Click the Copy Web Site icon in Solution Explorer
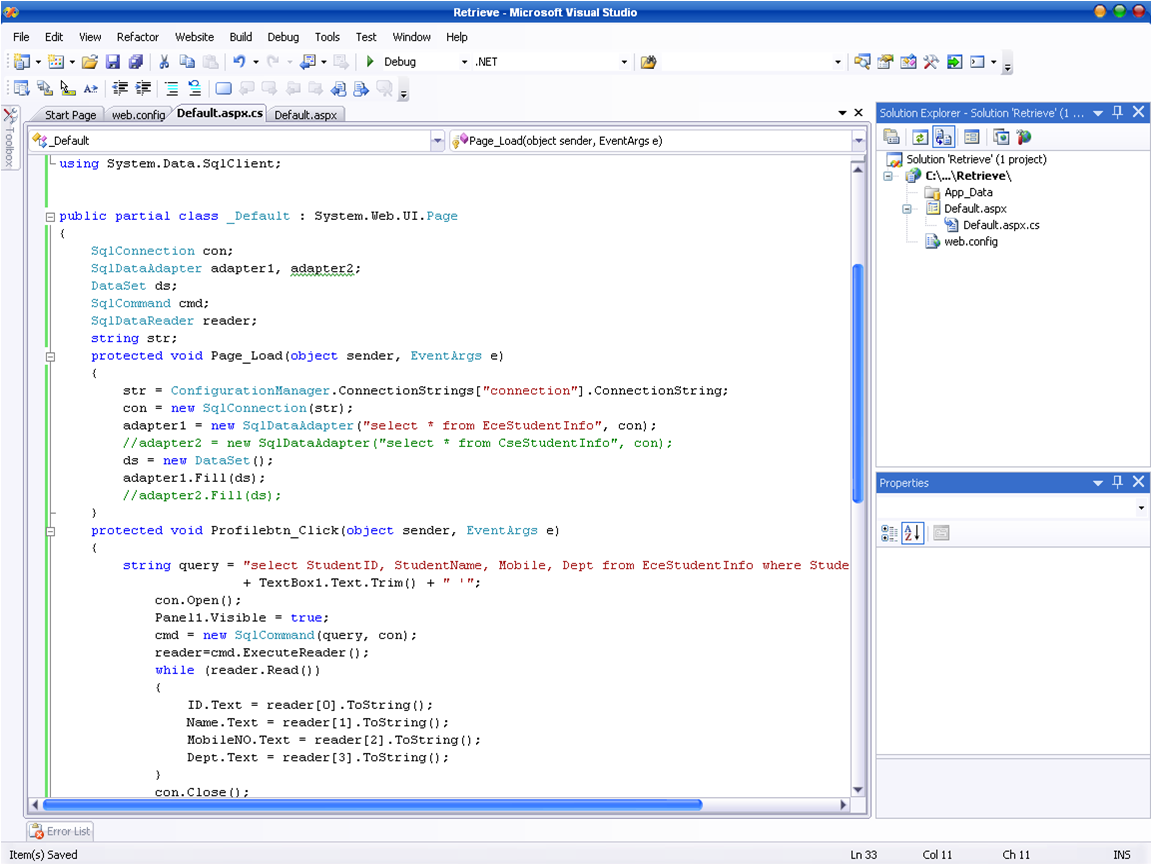This screenshot has height=865, width=1152. (1001, 137)
